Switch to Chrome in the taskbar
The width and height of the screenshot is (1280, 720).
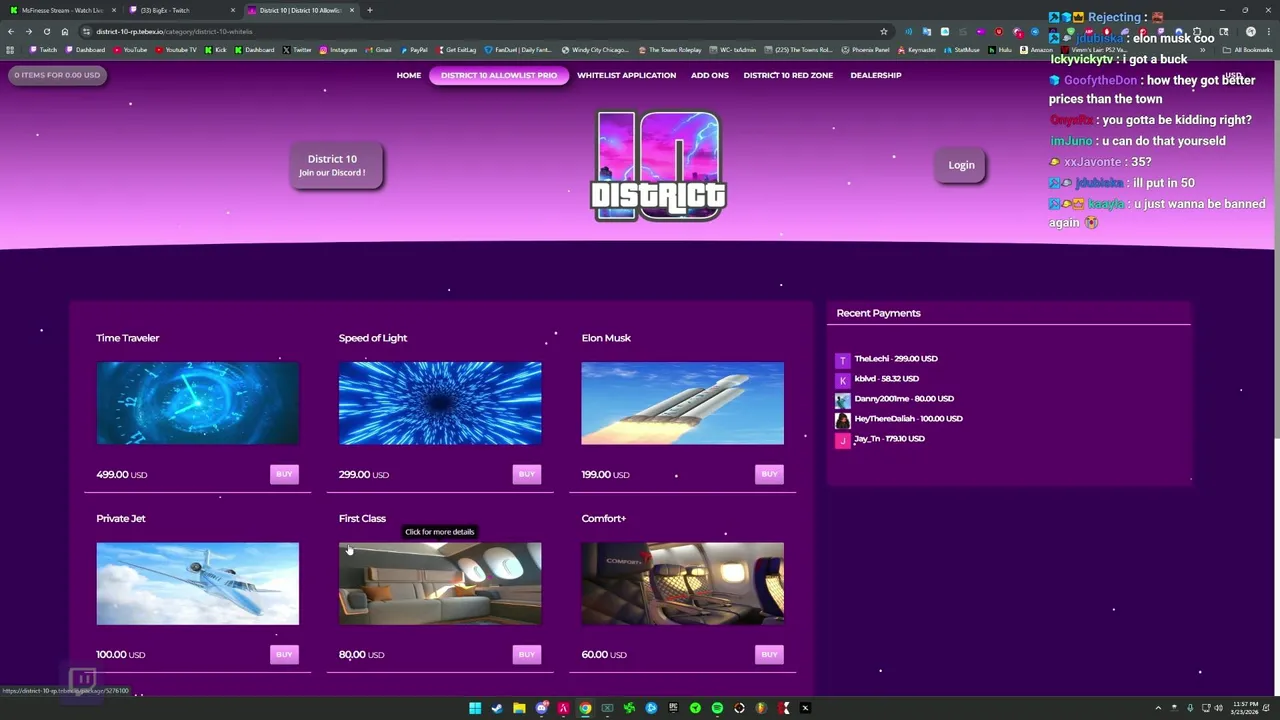[x=585, y=708]
